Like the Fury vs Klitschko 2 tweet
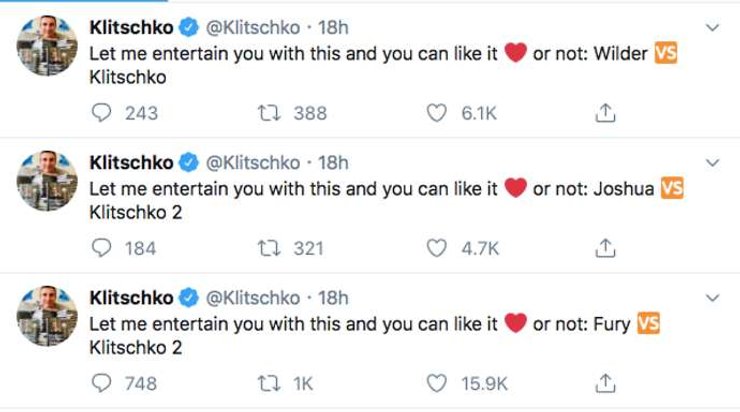The image size is (740, 412). [436, 383]
